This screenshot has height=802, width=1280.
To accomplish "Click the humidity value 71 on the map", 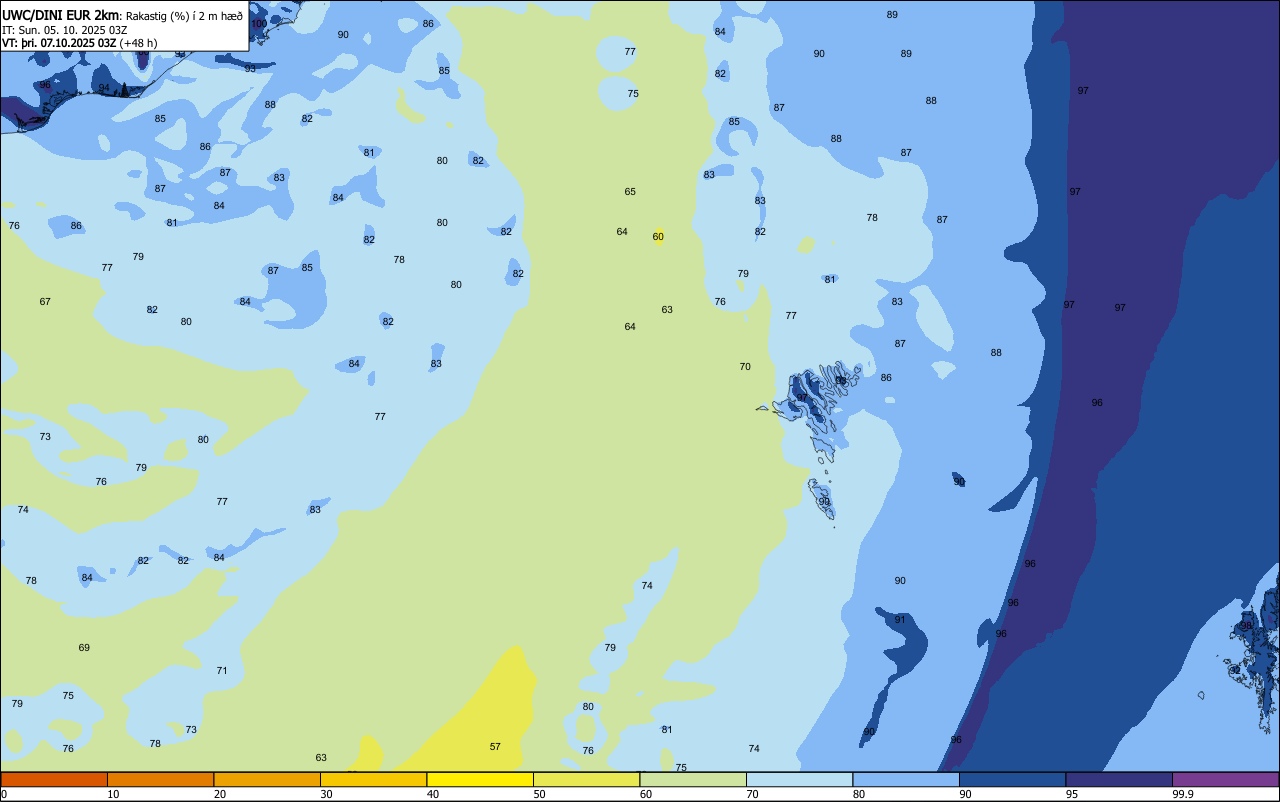I will [222, 670].
